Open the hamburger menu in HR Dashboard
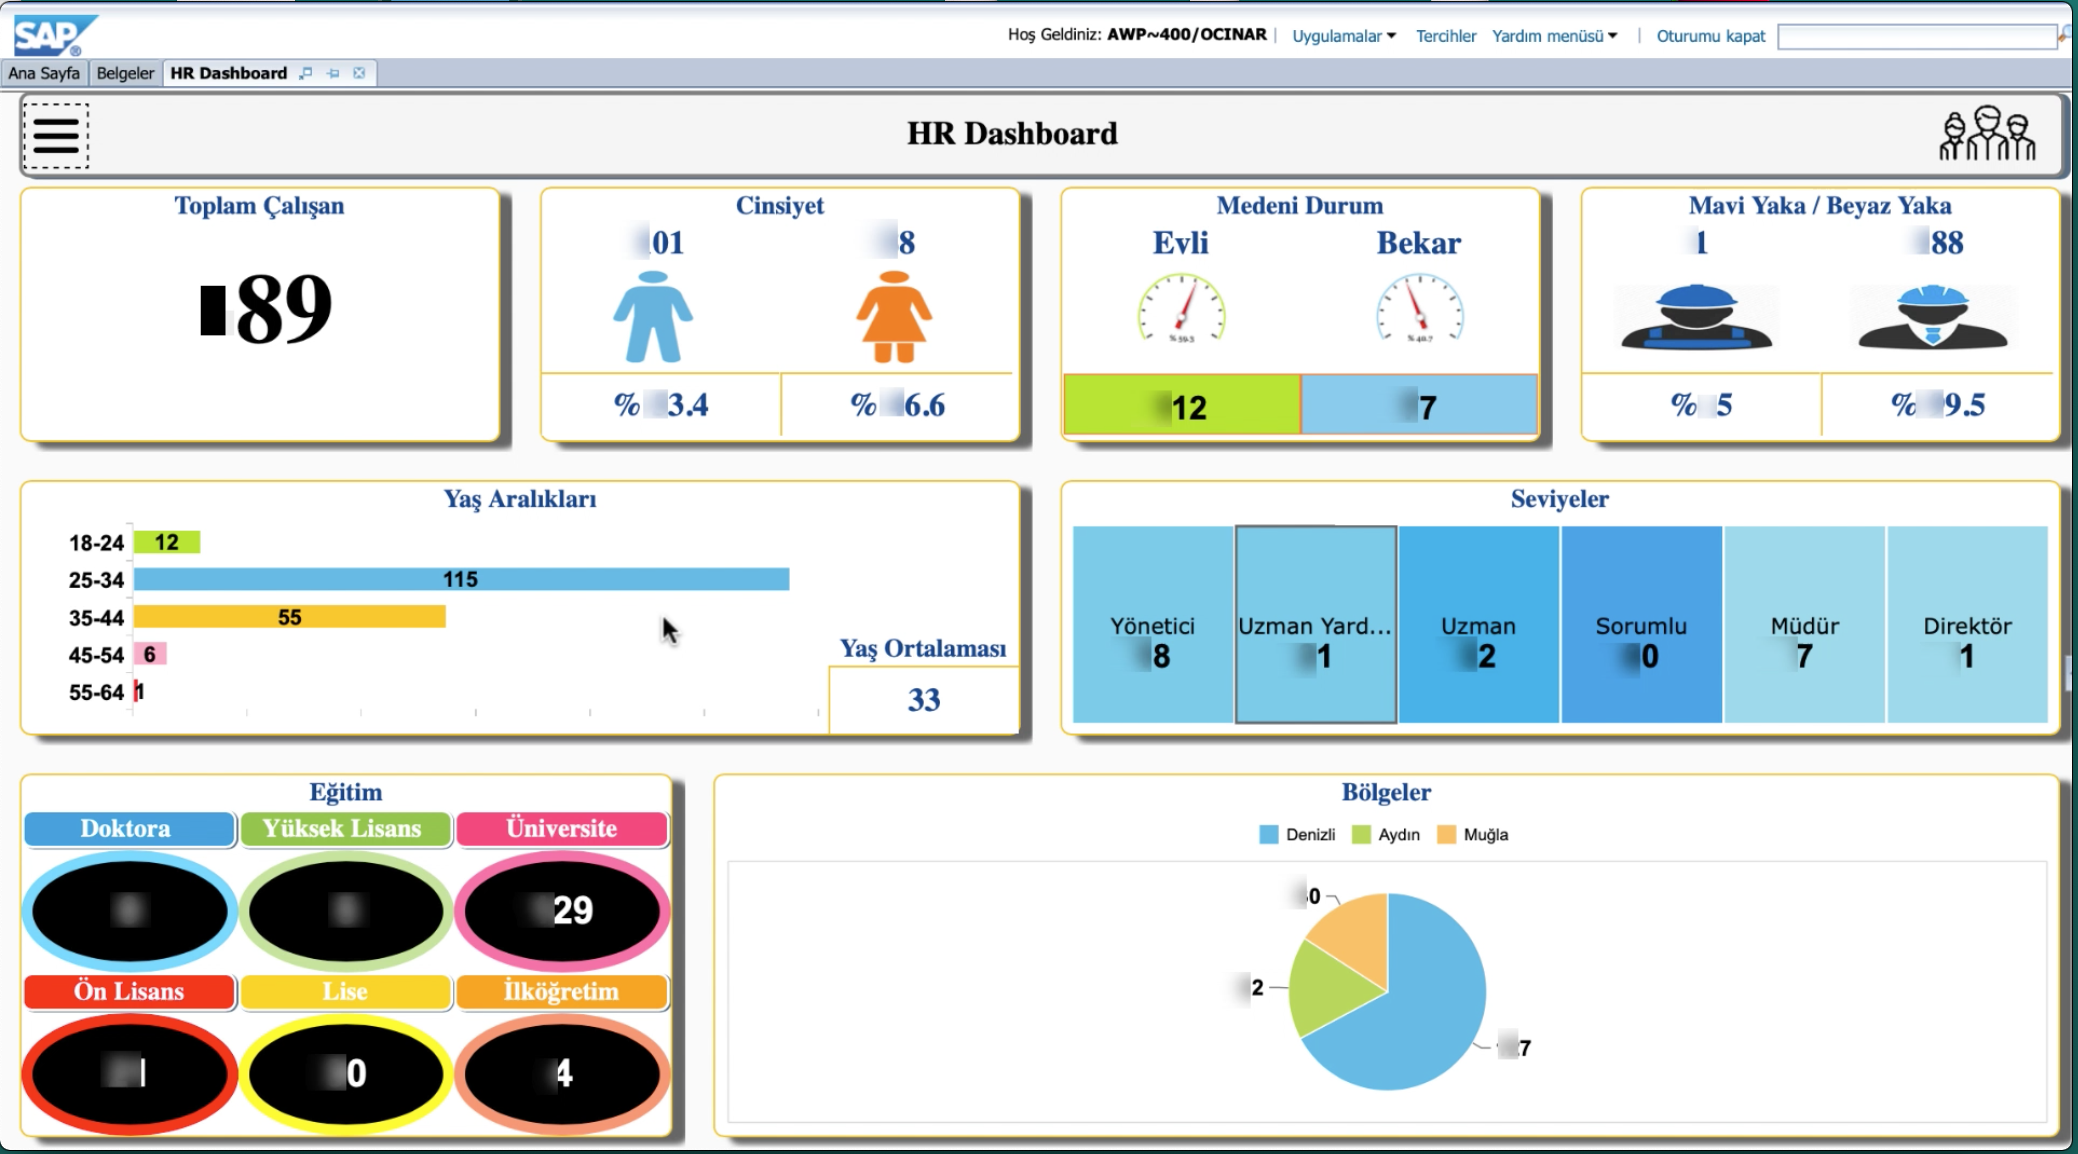Image resolution: width=2078 pixels, height=1154 pixels. pos(55,135)
